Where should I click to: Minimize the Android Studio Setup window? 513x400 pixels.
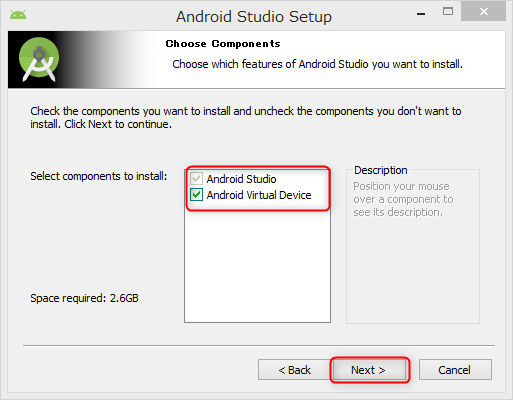click(421, 14)
